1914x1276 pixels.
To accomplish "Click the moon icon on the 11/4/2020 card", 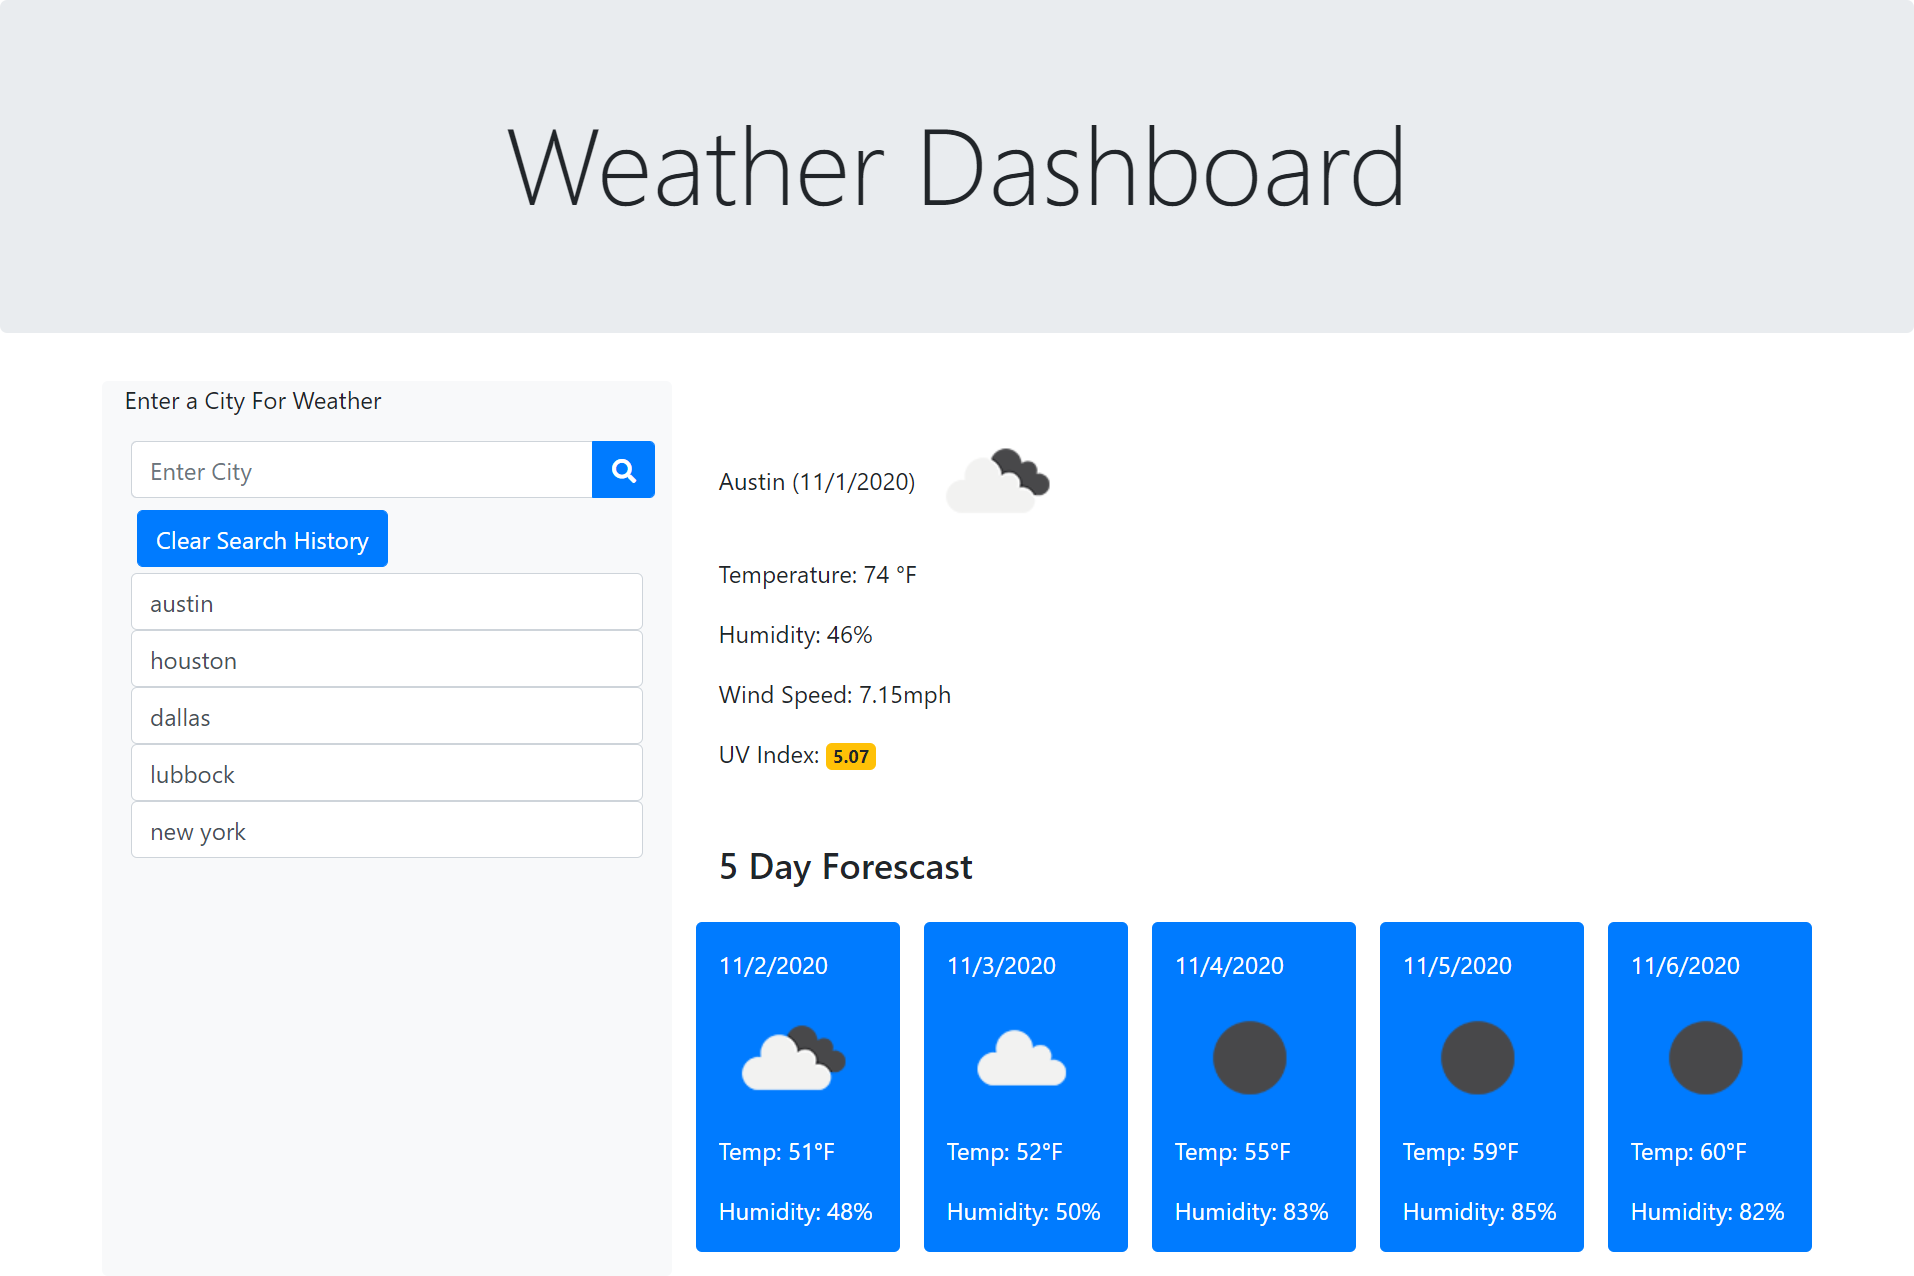I will [x=1250, y=1057].
